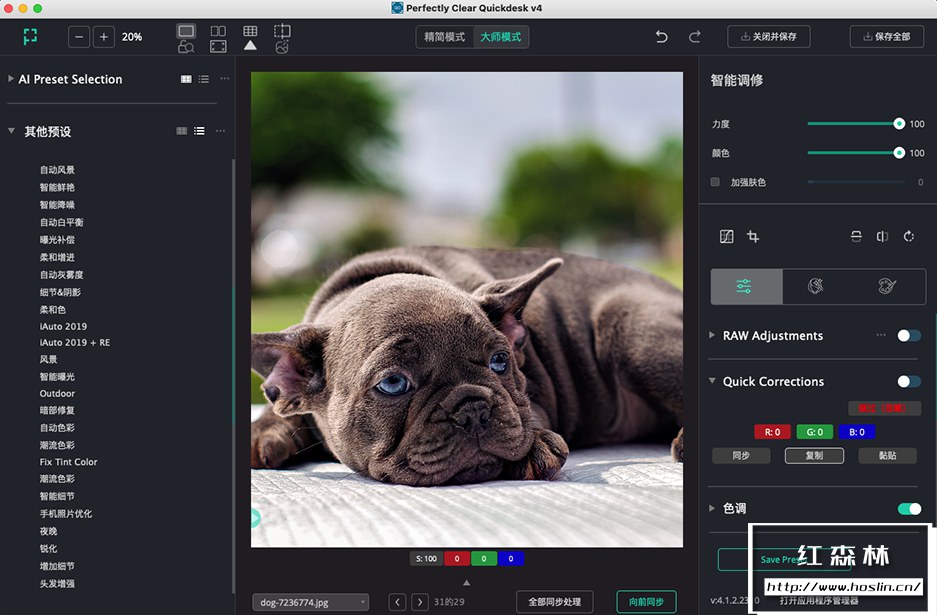The image size is (937, 615).
Task: Switch to 精简模式 mode
Action: point(446,36)
